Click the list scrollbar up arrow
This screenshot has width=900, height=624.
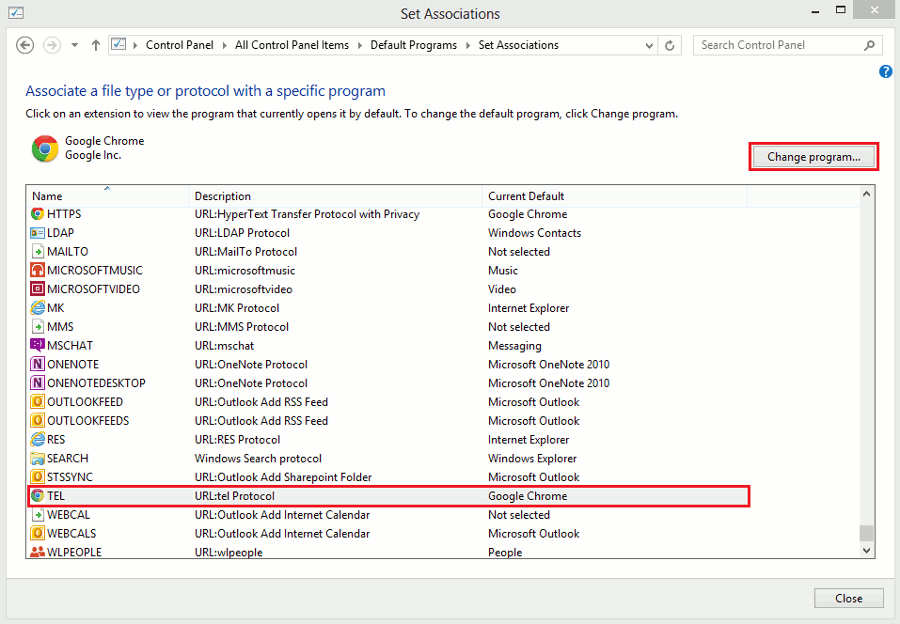pos(866,194)
